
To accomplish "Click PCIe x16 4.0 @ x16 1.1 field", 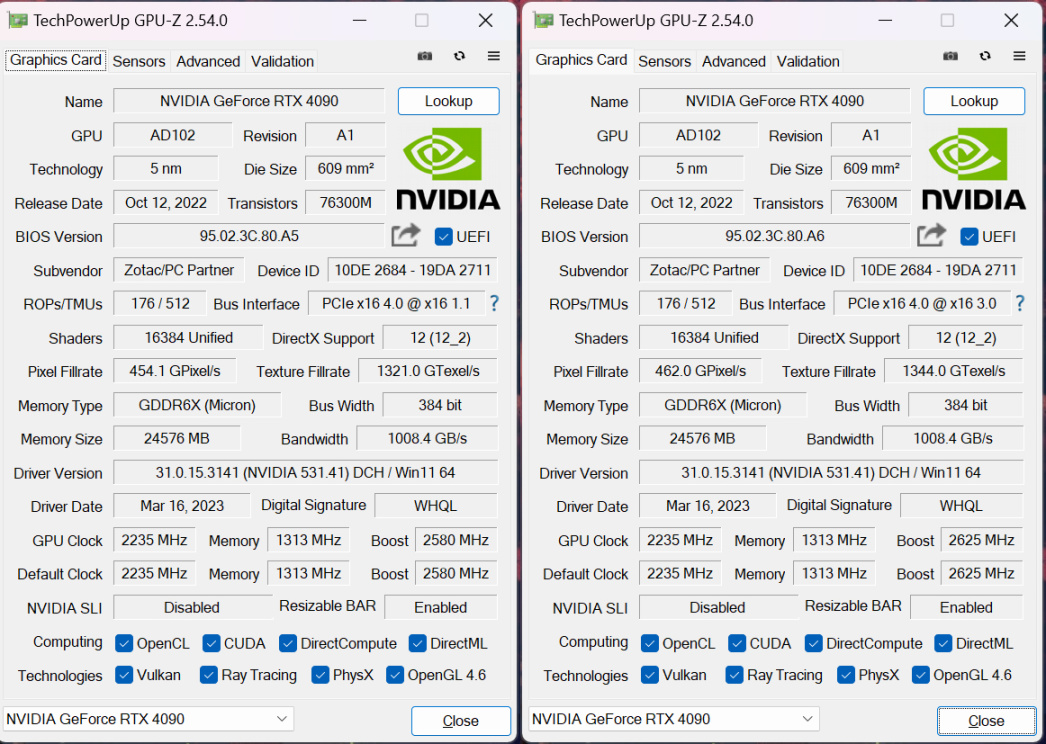I will [396, 304].
